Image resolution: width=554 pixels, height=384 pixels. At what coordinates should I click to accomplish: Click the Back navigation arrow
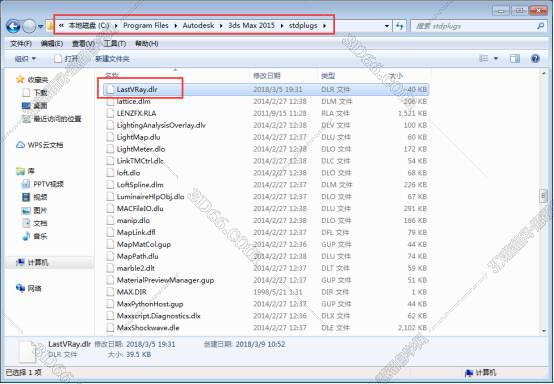pyautogui.click(x=13, y=26)
